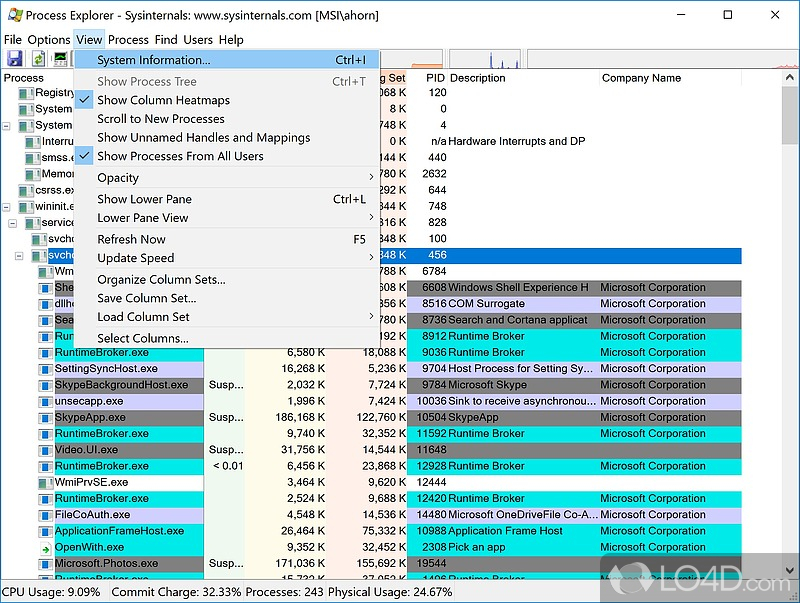Toggle Show Processes From All Users
This screenshot has height=603, width=800.
tap(227, 156)
